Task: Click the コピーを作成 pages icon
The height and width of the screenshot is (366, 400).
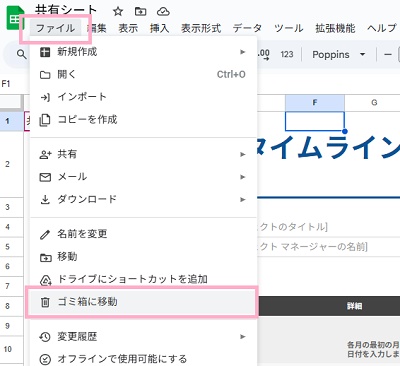Action: 45,120
